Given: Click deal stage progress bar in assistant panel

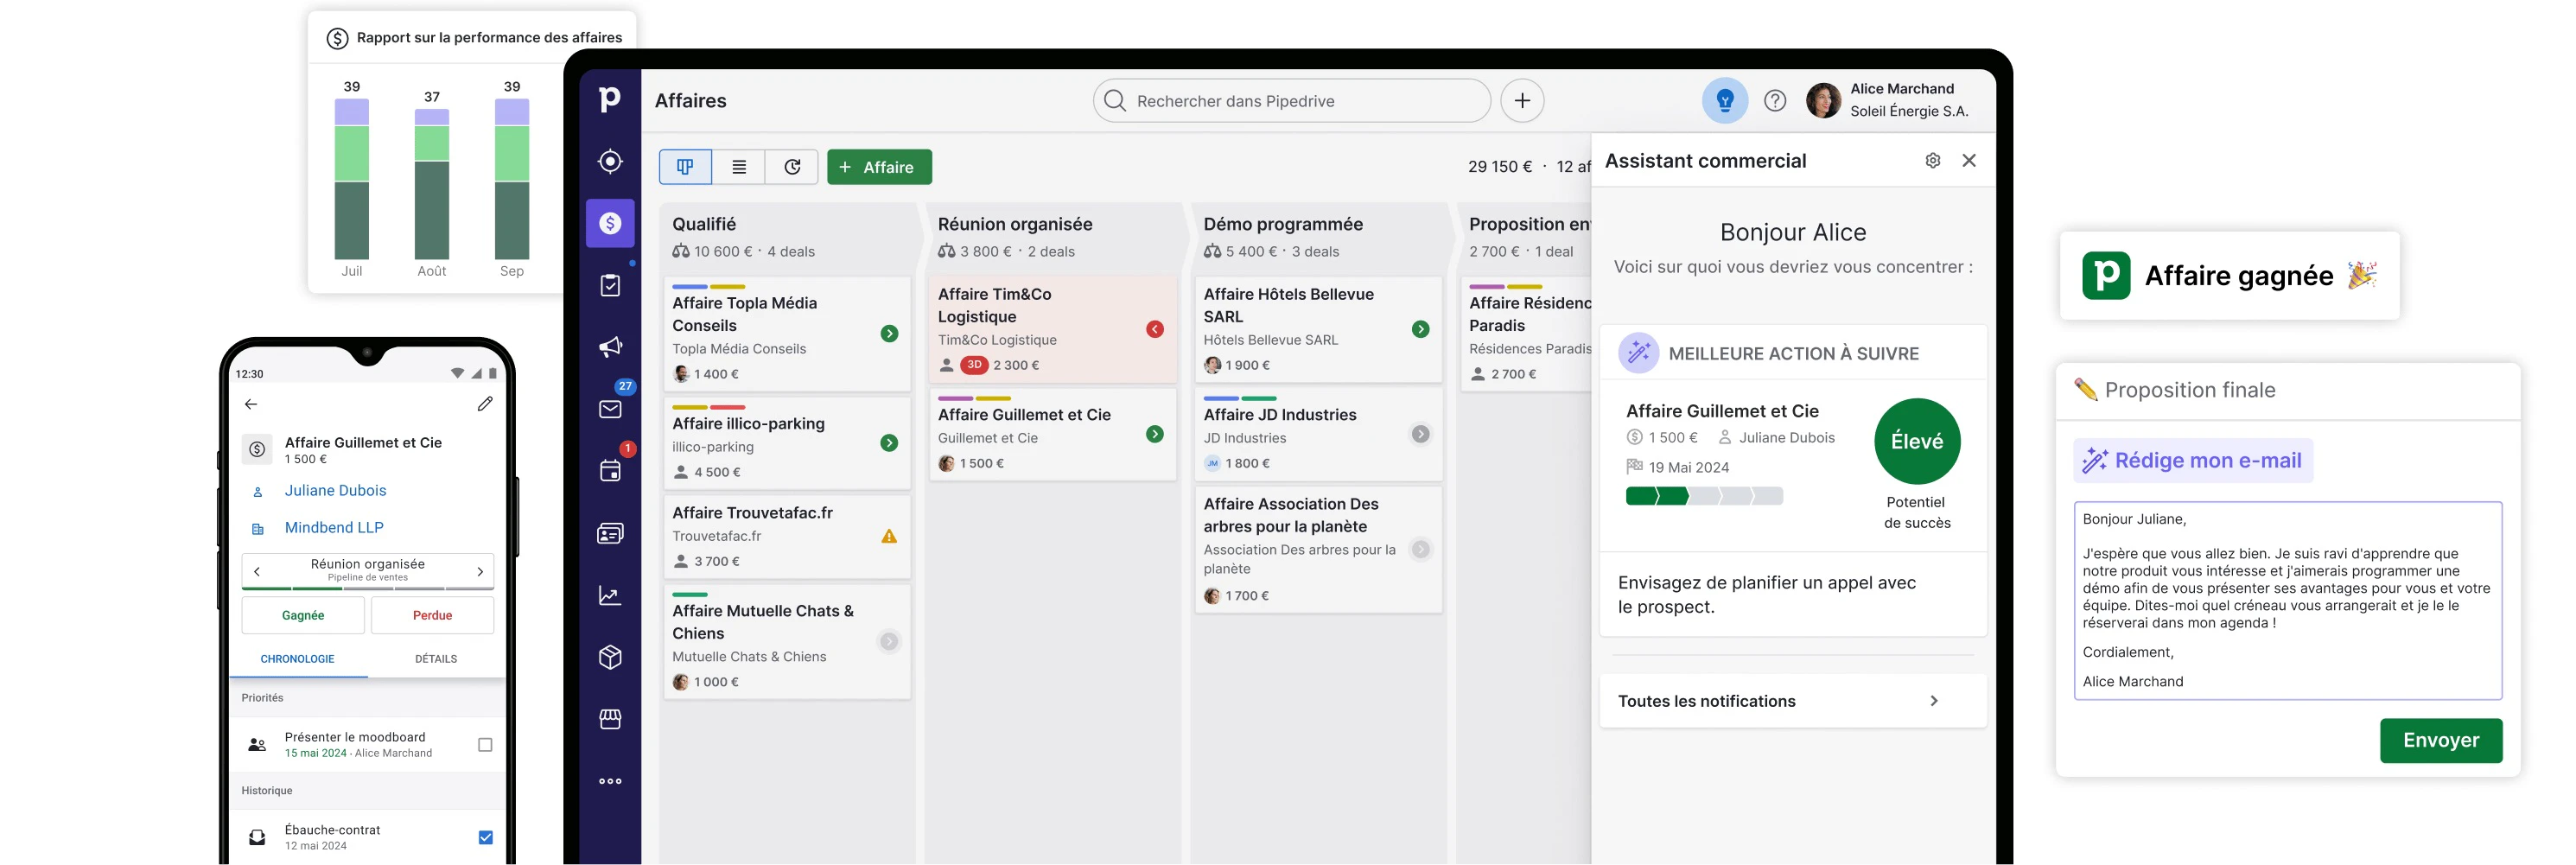Looking at the screenshot, I should [x=1704, y=496].
